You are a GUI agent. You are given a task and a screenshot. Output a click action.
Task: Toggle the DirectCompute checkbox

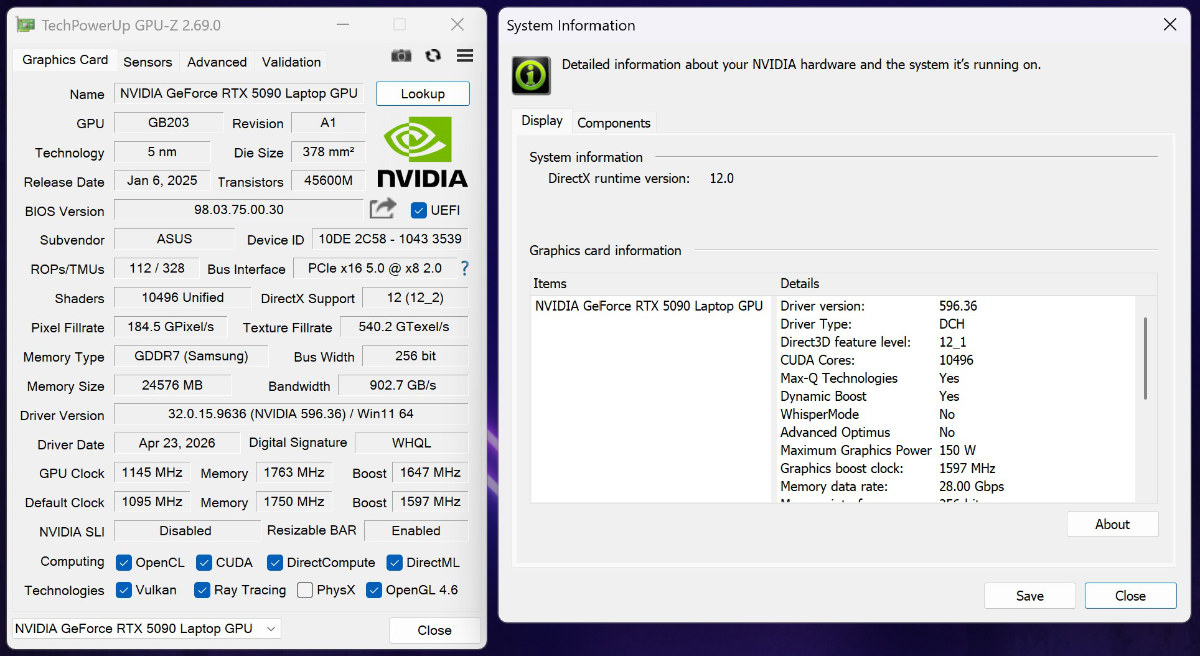pyautogui.click(x=275, y=563)
